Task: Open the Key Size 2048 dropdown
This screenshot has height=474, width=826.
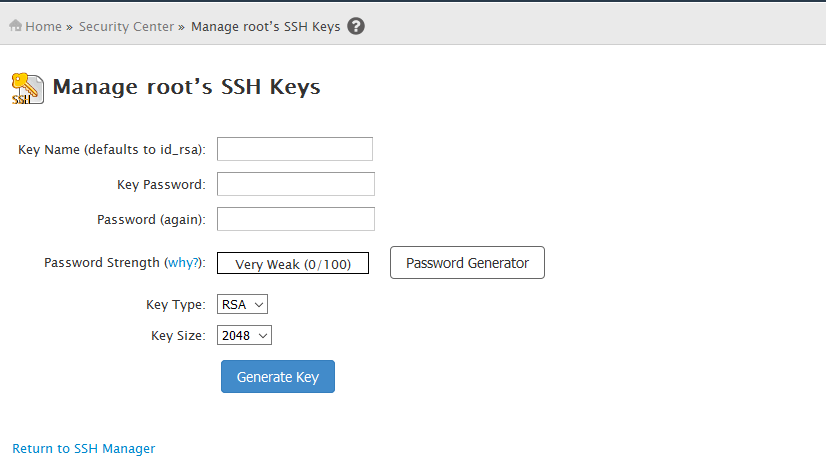Action: coord(244,336)
